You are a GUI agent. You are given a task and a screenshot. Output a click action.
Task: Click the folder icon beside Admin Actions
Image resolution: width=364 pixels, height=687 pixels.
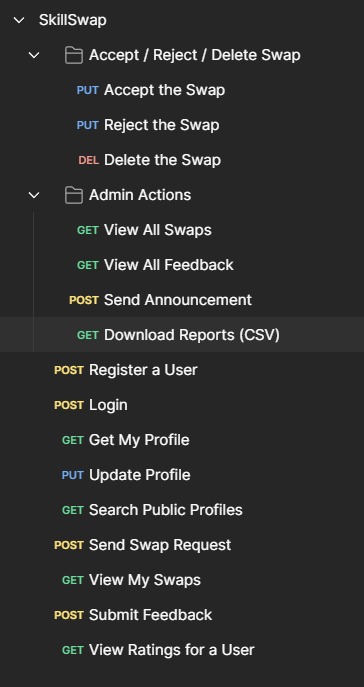click(x=74, y=195)
